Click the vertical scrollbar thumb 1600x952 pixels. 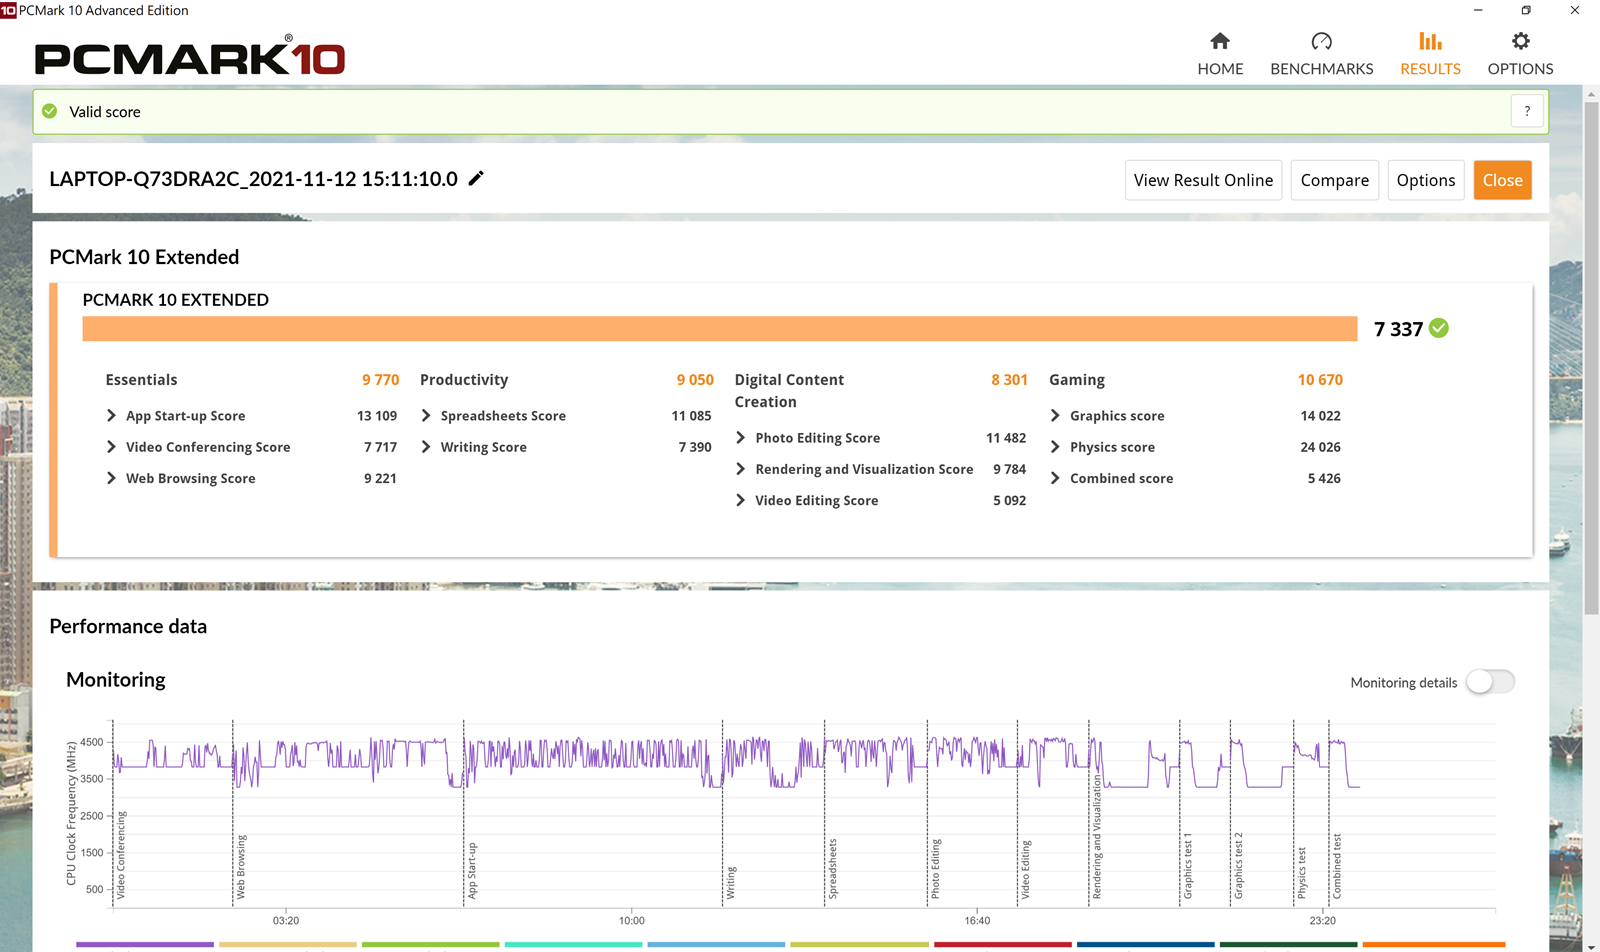tap(1591, 350)
